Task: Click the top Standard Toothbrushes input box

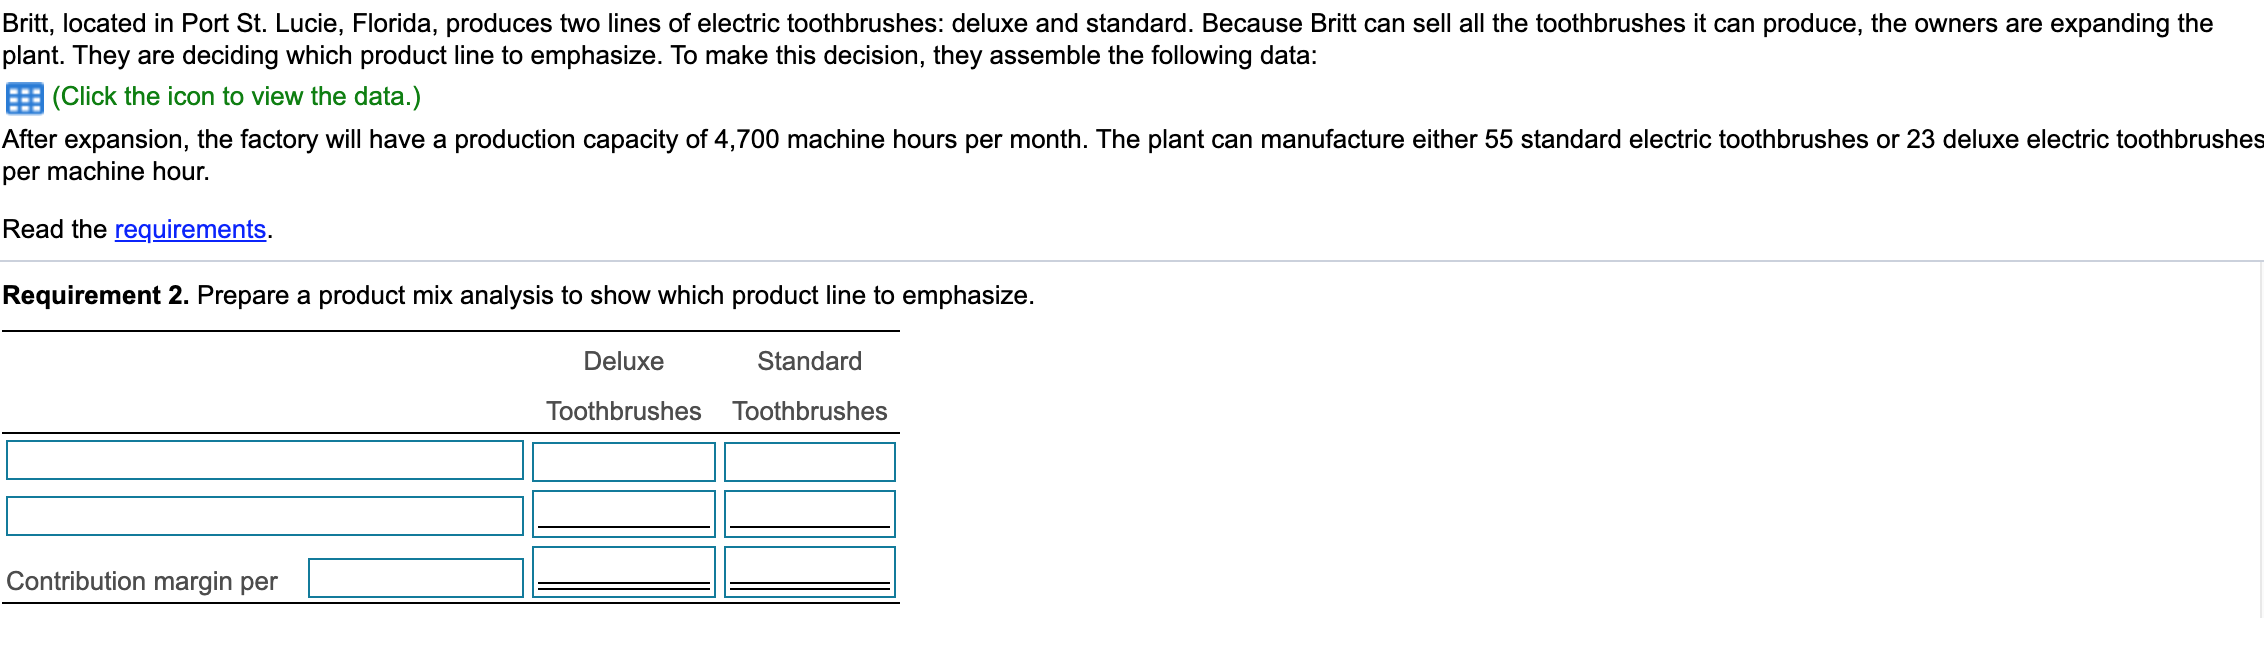Action: point(808,461)
